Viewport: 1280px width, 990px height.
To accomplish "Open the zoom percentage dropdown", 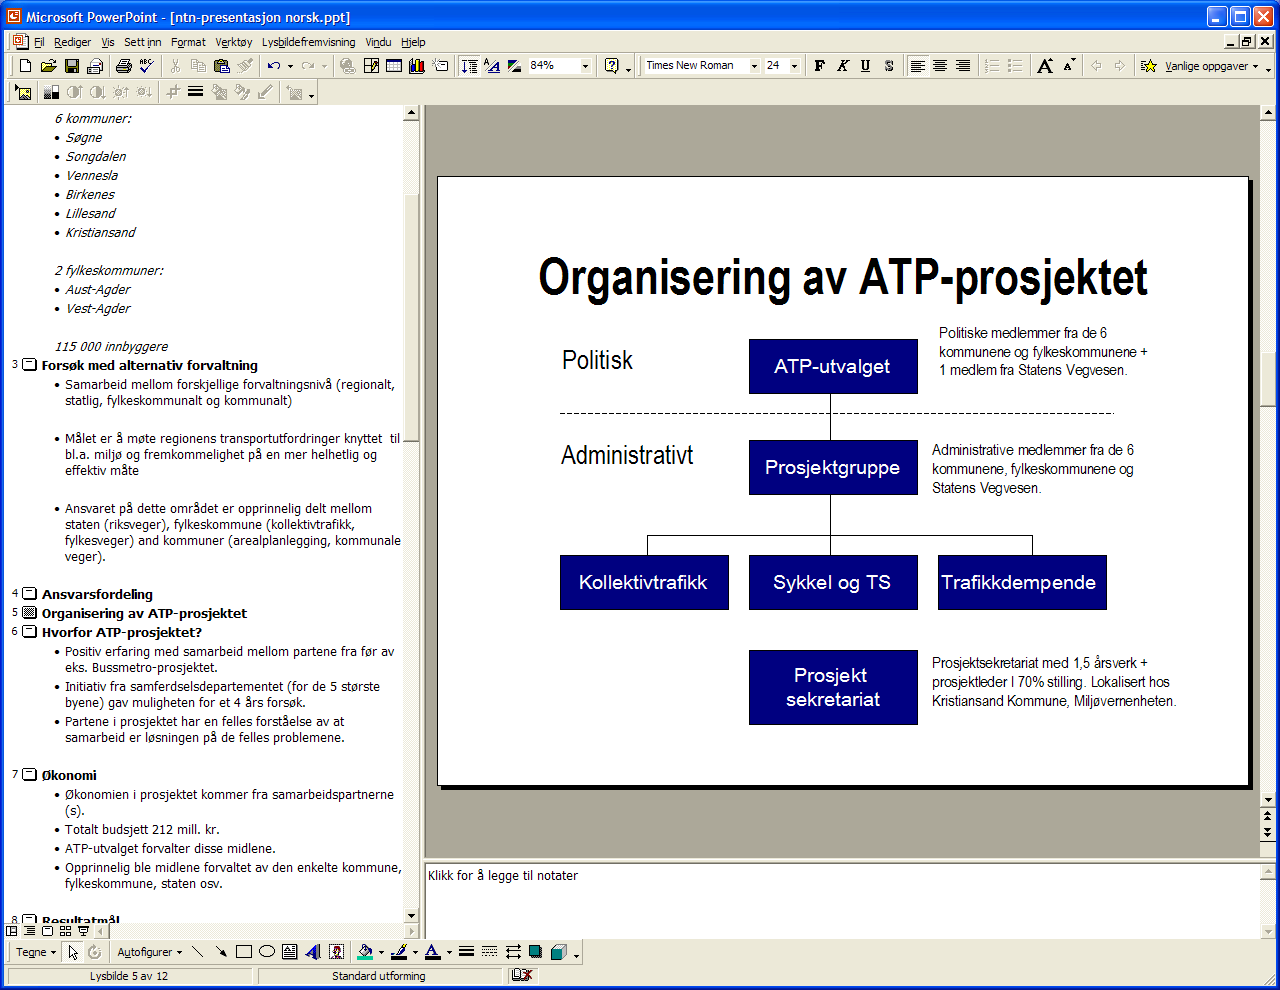I will 586,66.
